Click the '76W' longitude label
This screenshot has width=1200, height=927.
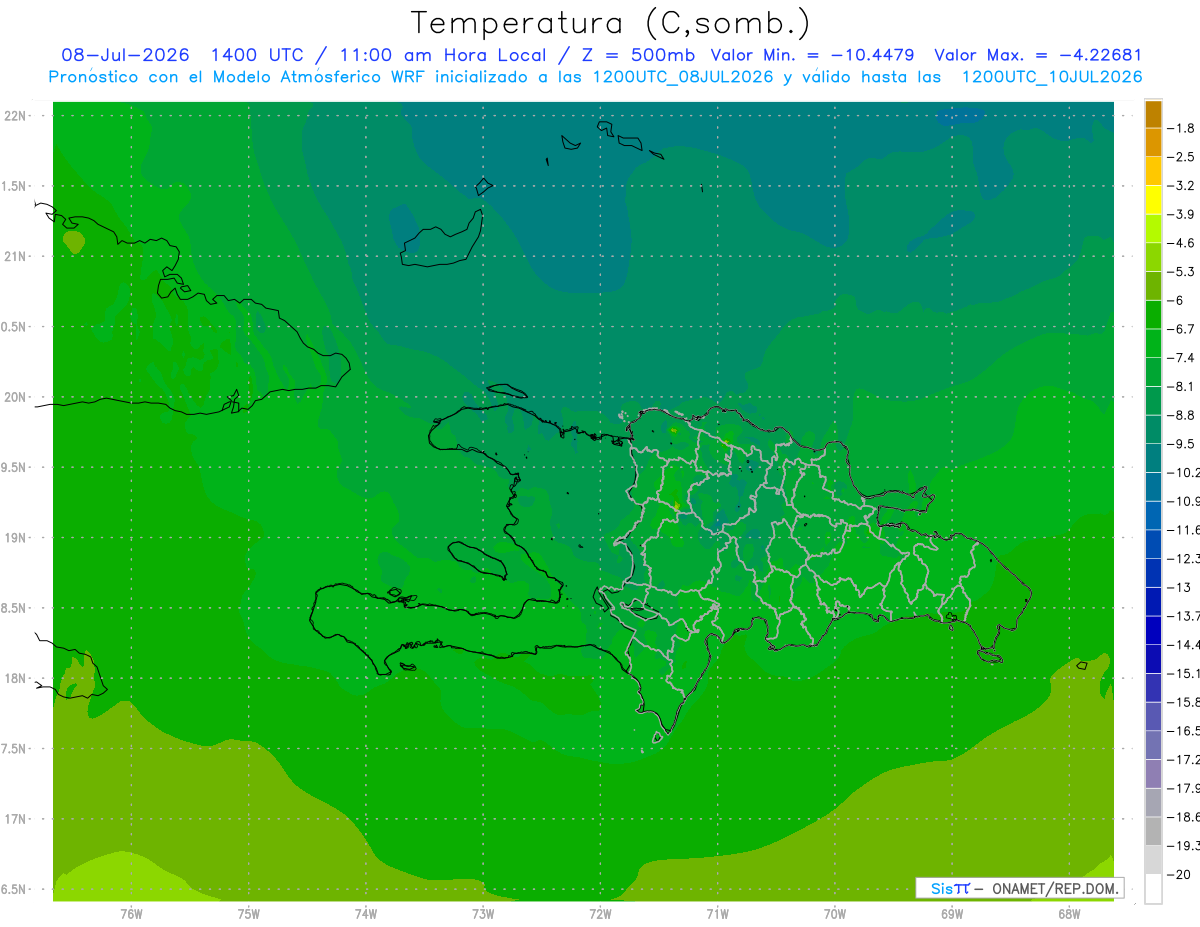click(131, 914)
